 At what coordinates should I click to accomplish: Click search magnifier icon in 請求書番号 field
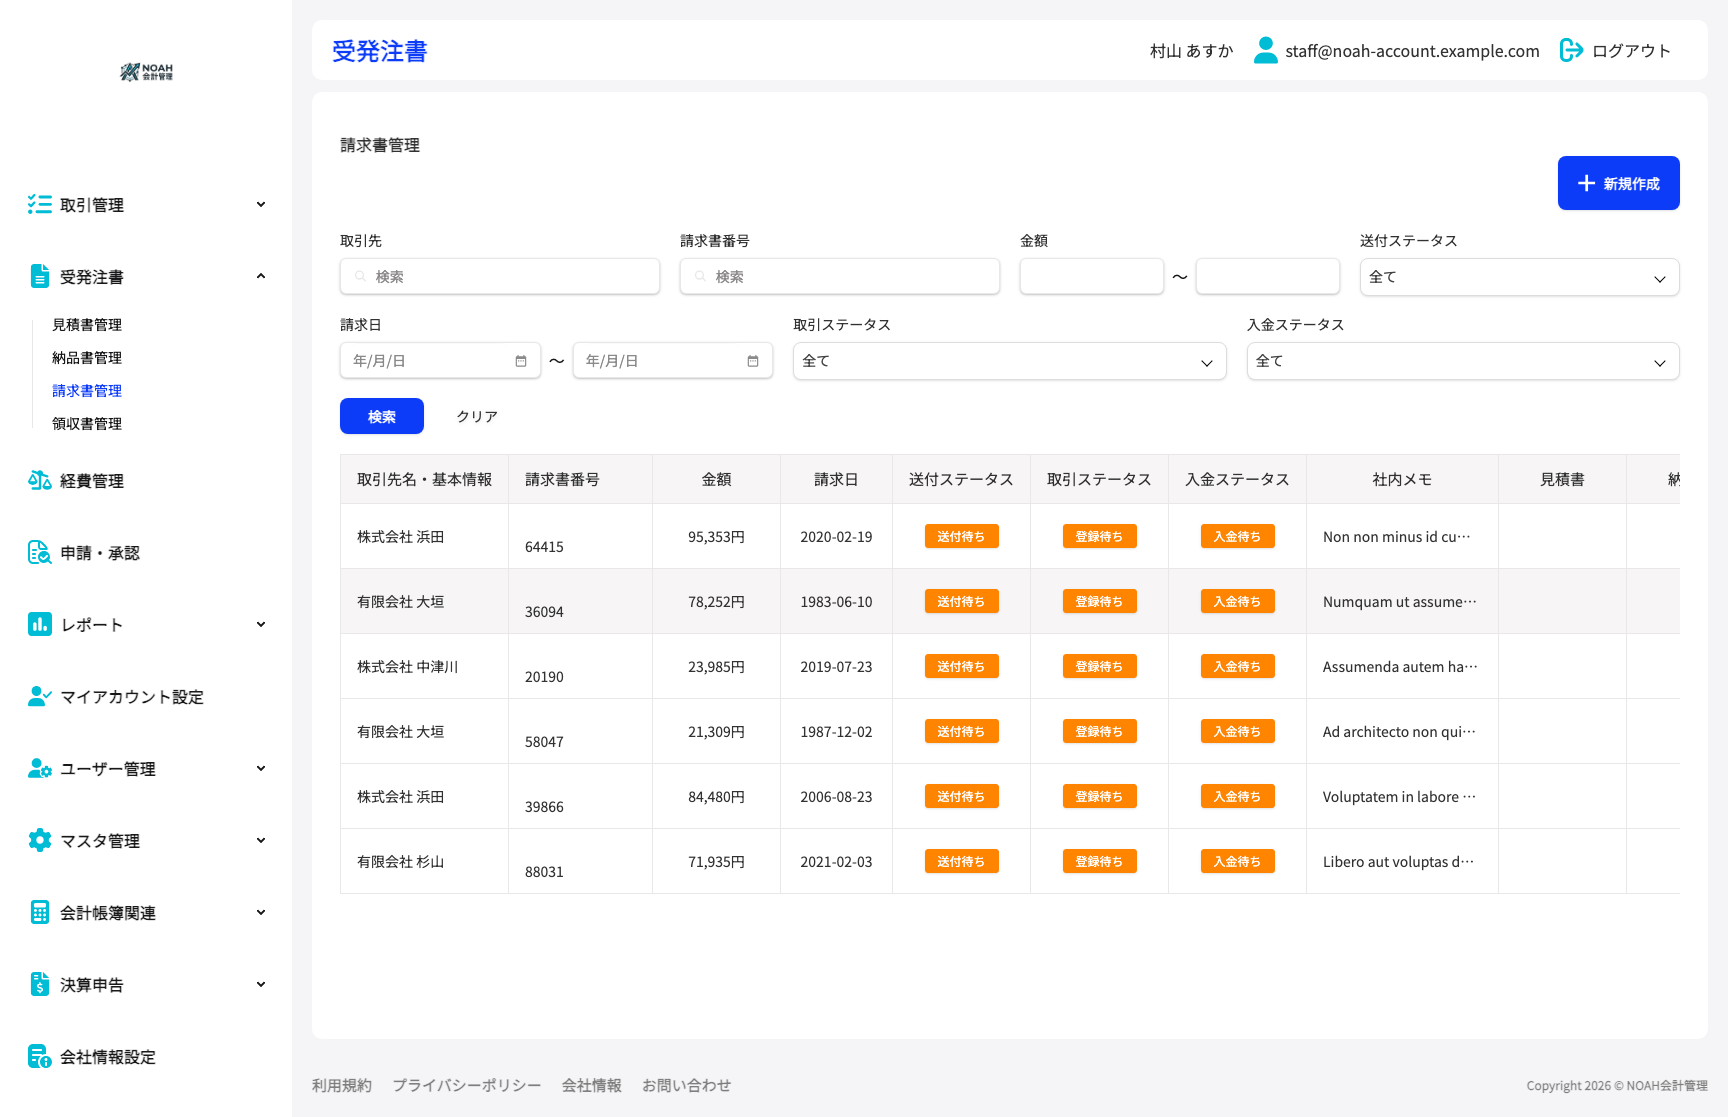pos(701,277)
